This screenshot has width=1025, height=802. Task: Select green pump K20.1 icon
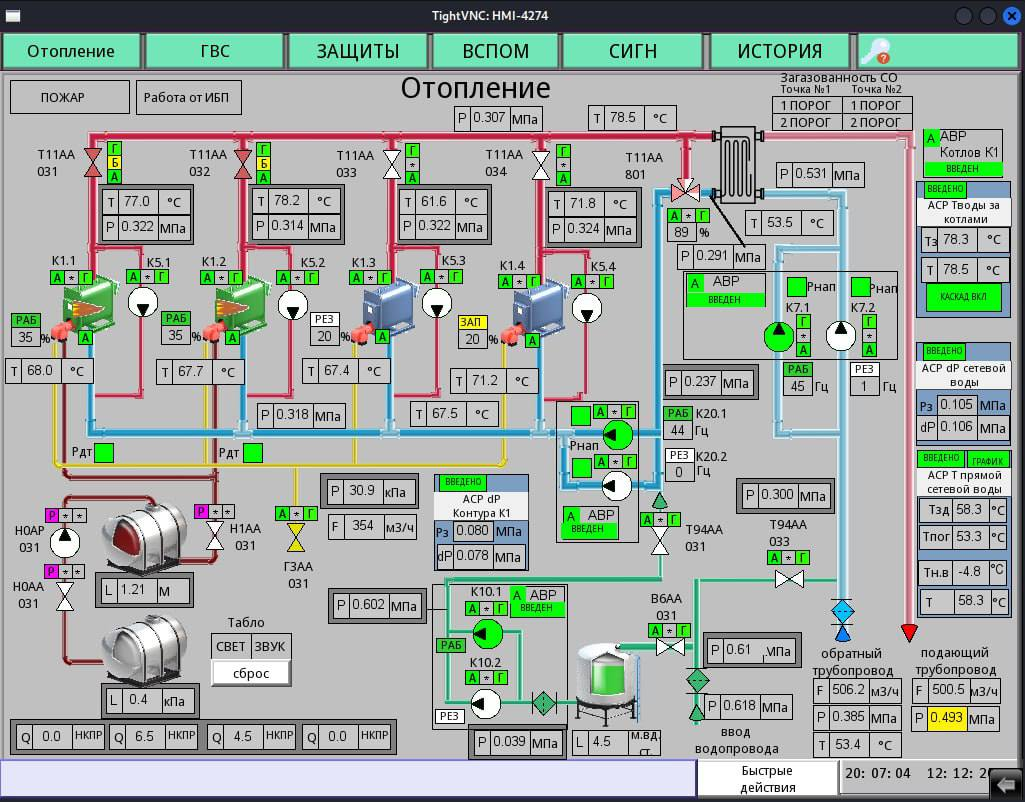click(x=617, y=435)
